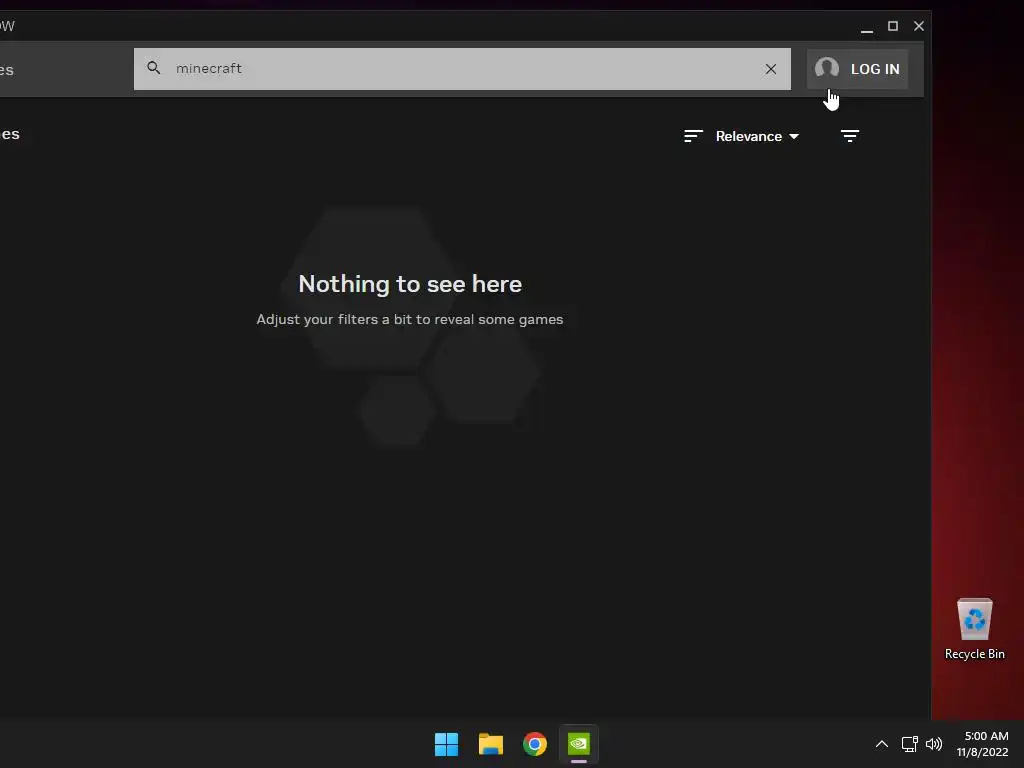Screen dimensions: 1024x768
Task: Open File Explorer from the taskbar
Action: tap(490, 744)
